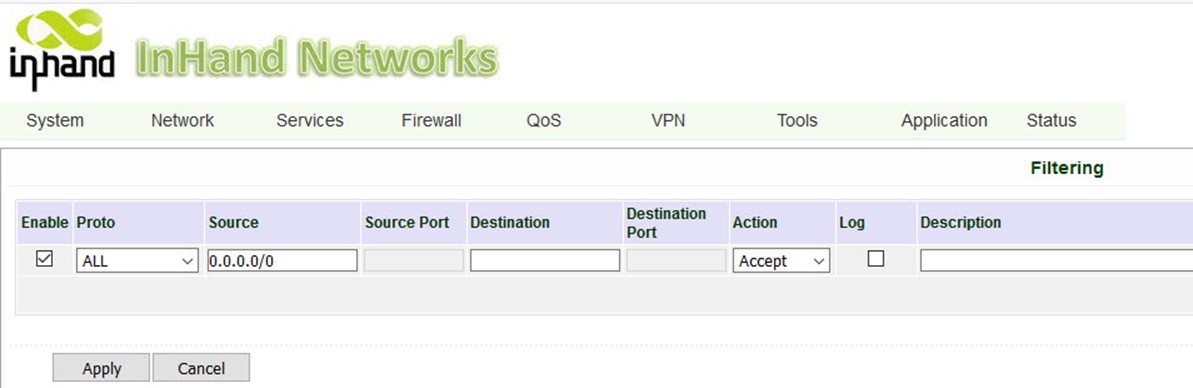Click the empty Destination input field
Screen dimensions: 1193x388
pyautogui.click(x=545, y=261)
